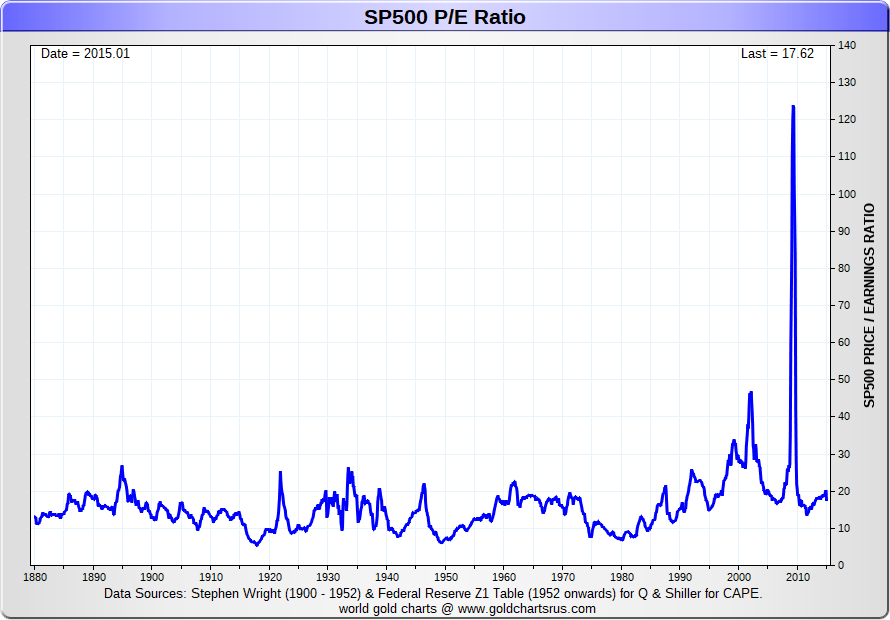Click the 60 y-axis label
This screenshot has height=620, width=890.
click(x=845, y=342)
